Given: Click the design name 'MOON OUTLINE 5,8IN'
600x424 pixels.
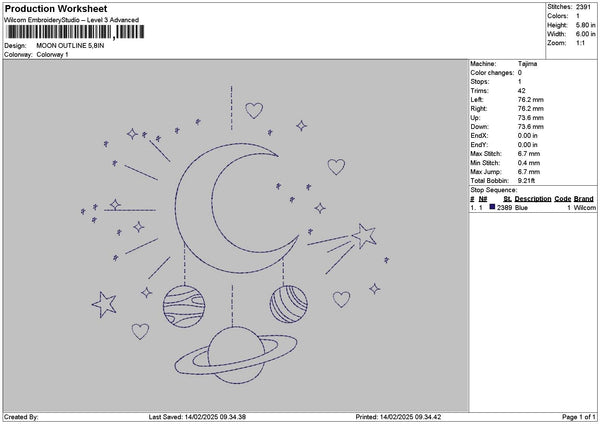Looking at the screenshot, I should 70,46.
